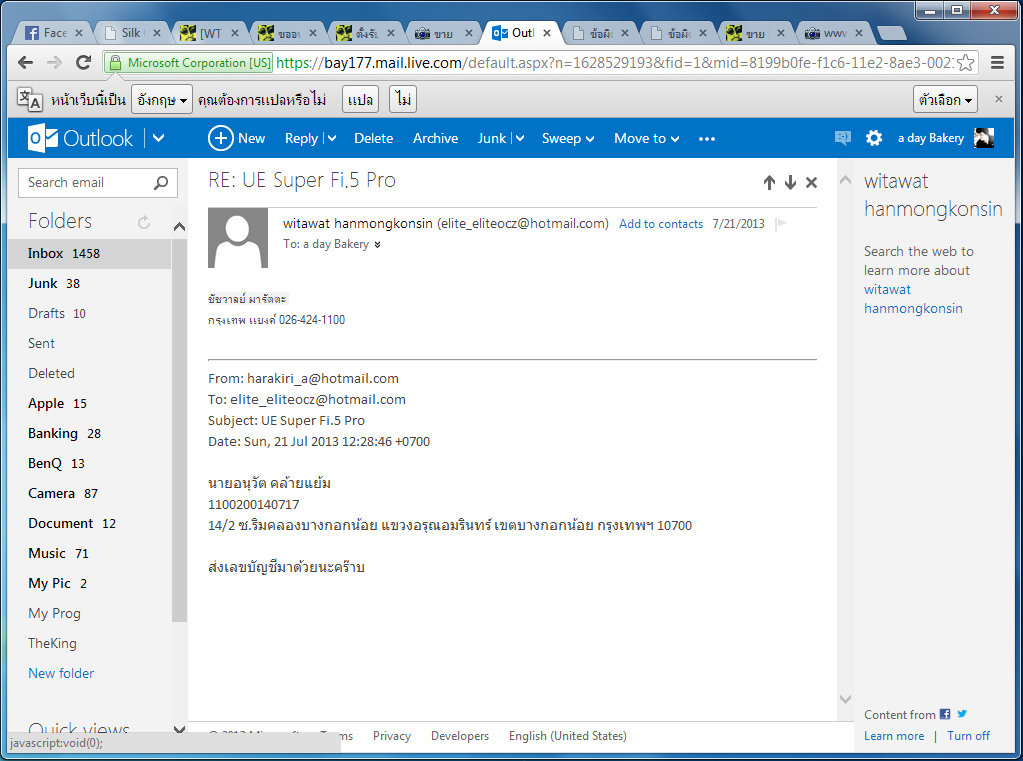Click the sender avatar picture
Viewport: 1023px width, 761px height.
click(237, 238)
